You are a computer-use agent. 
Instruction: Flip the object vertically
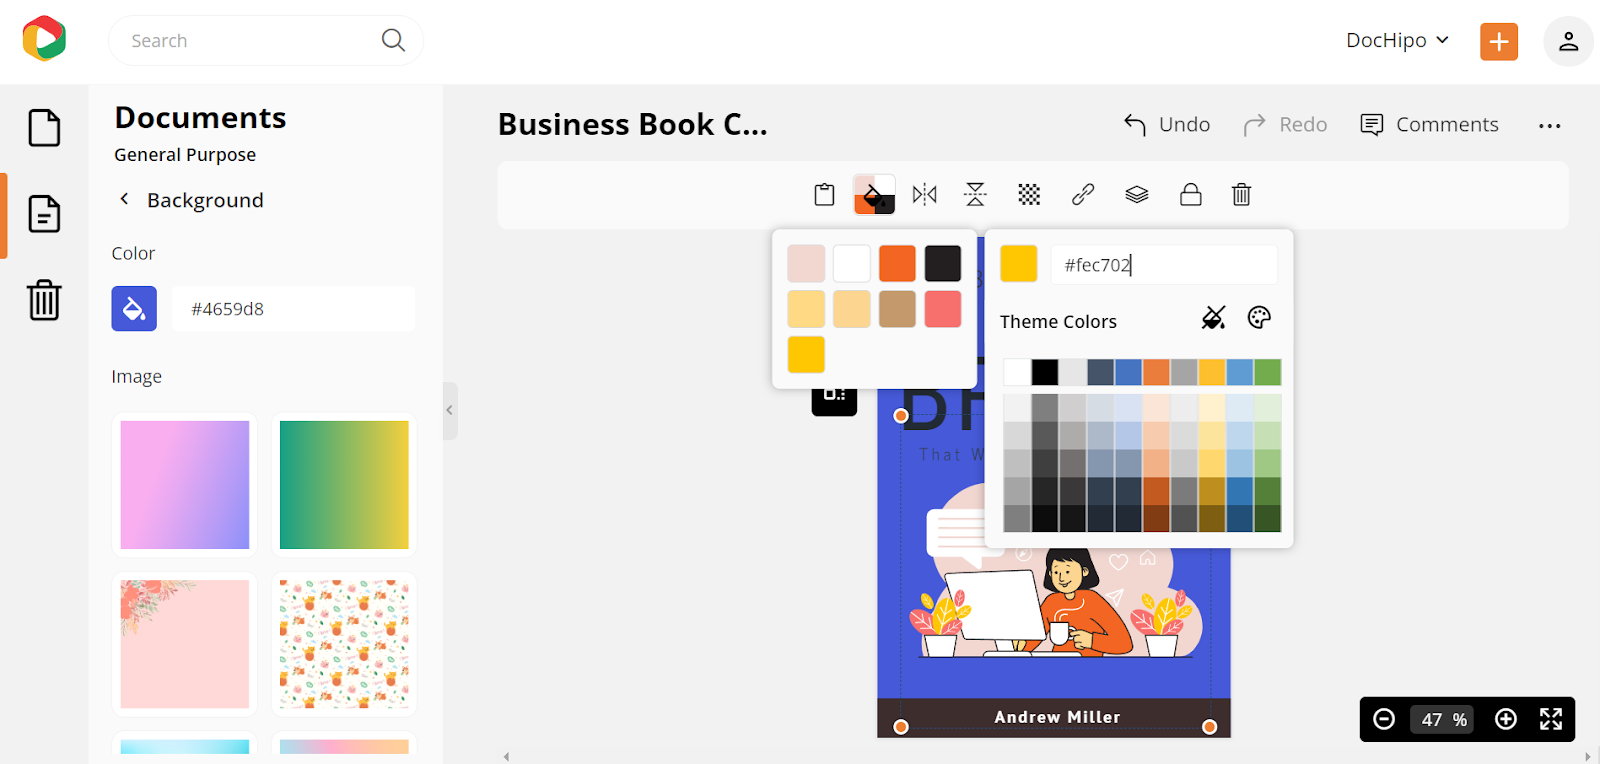tap(975, 194)
